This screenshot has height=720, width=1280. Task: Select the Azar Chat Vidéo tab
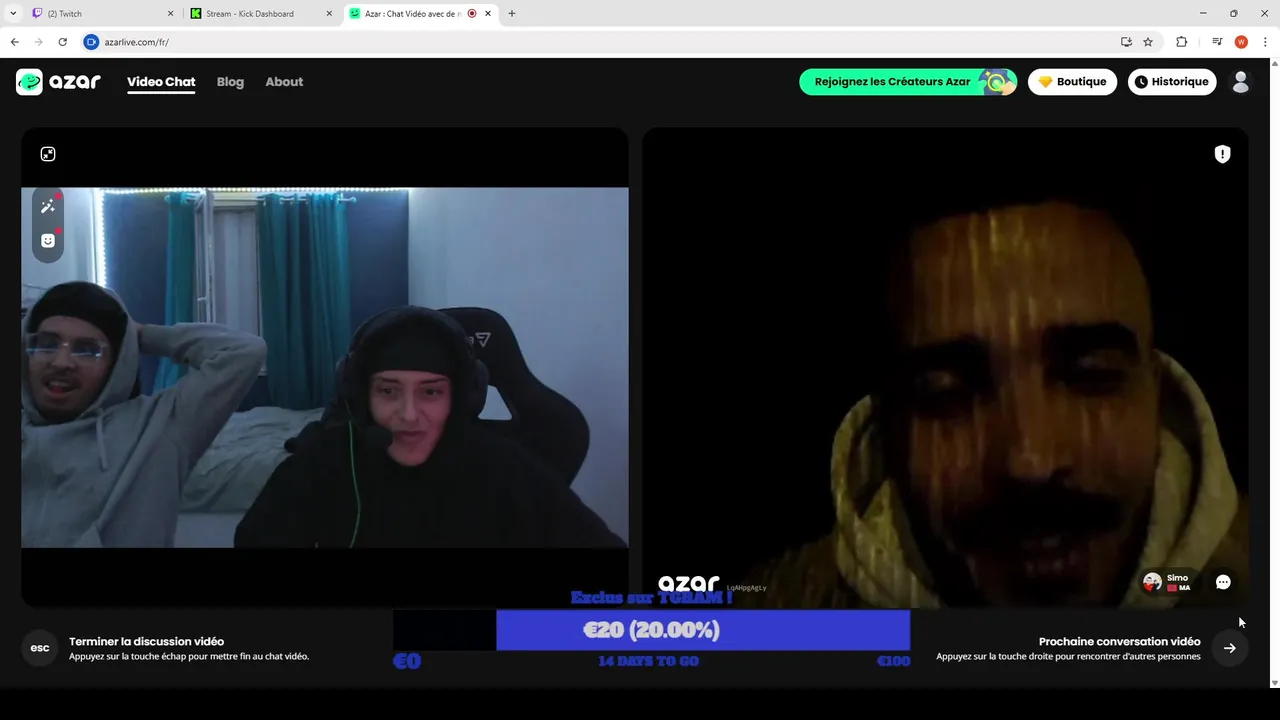(420, 14)
